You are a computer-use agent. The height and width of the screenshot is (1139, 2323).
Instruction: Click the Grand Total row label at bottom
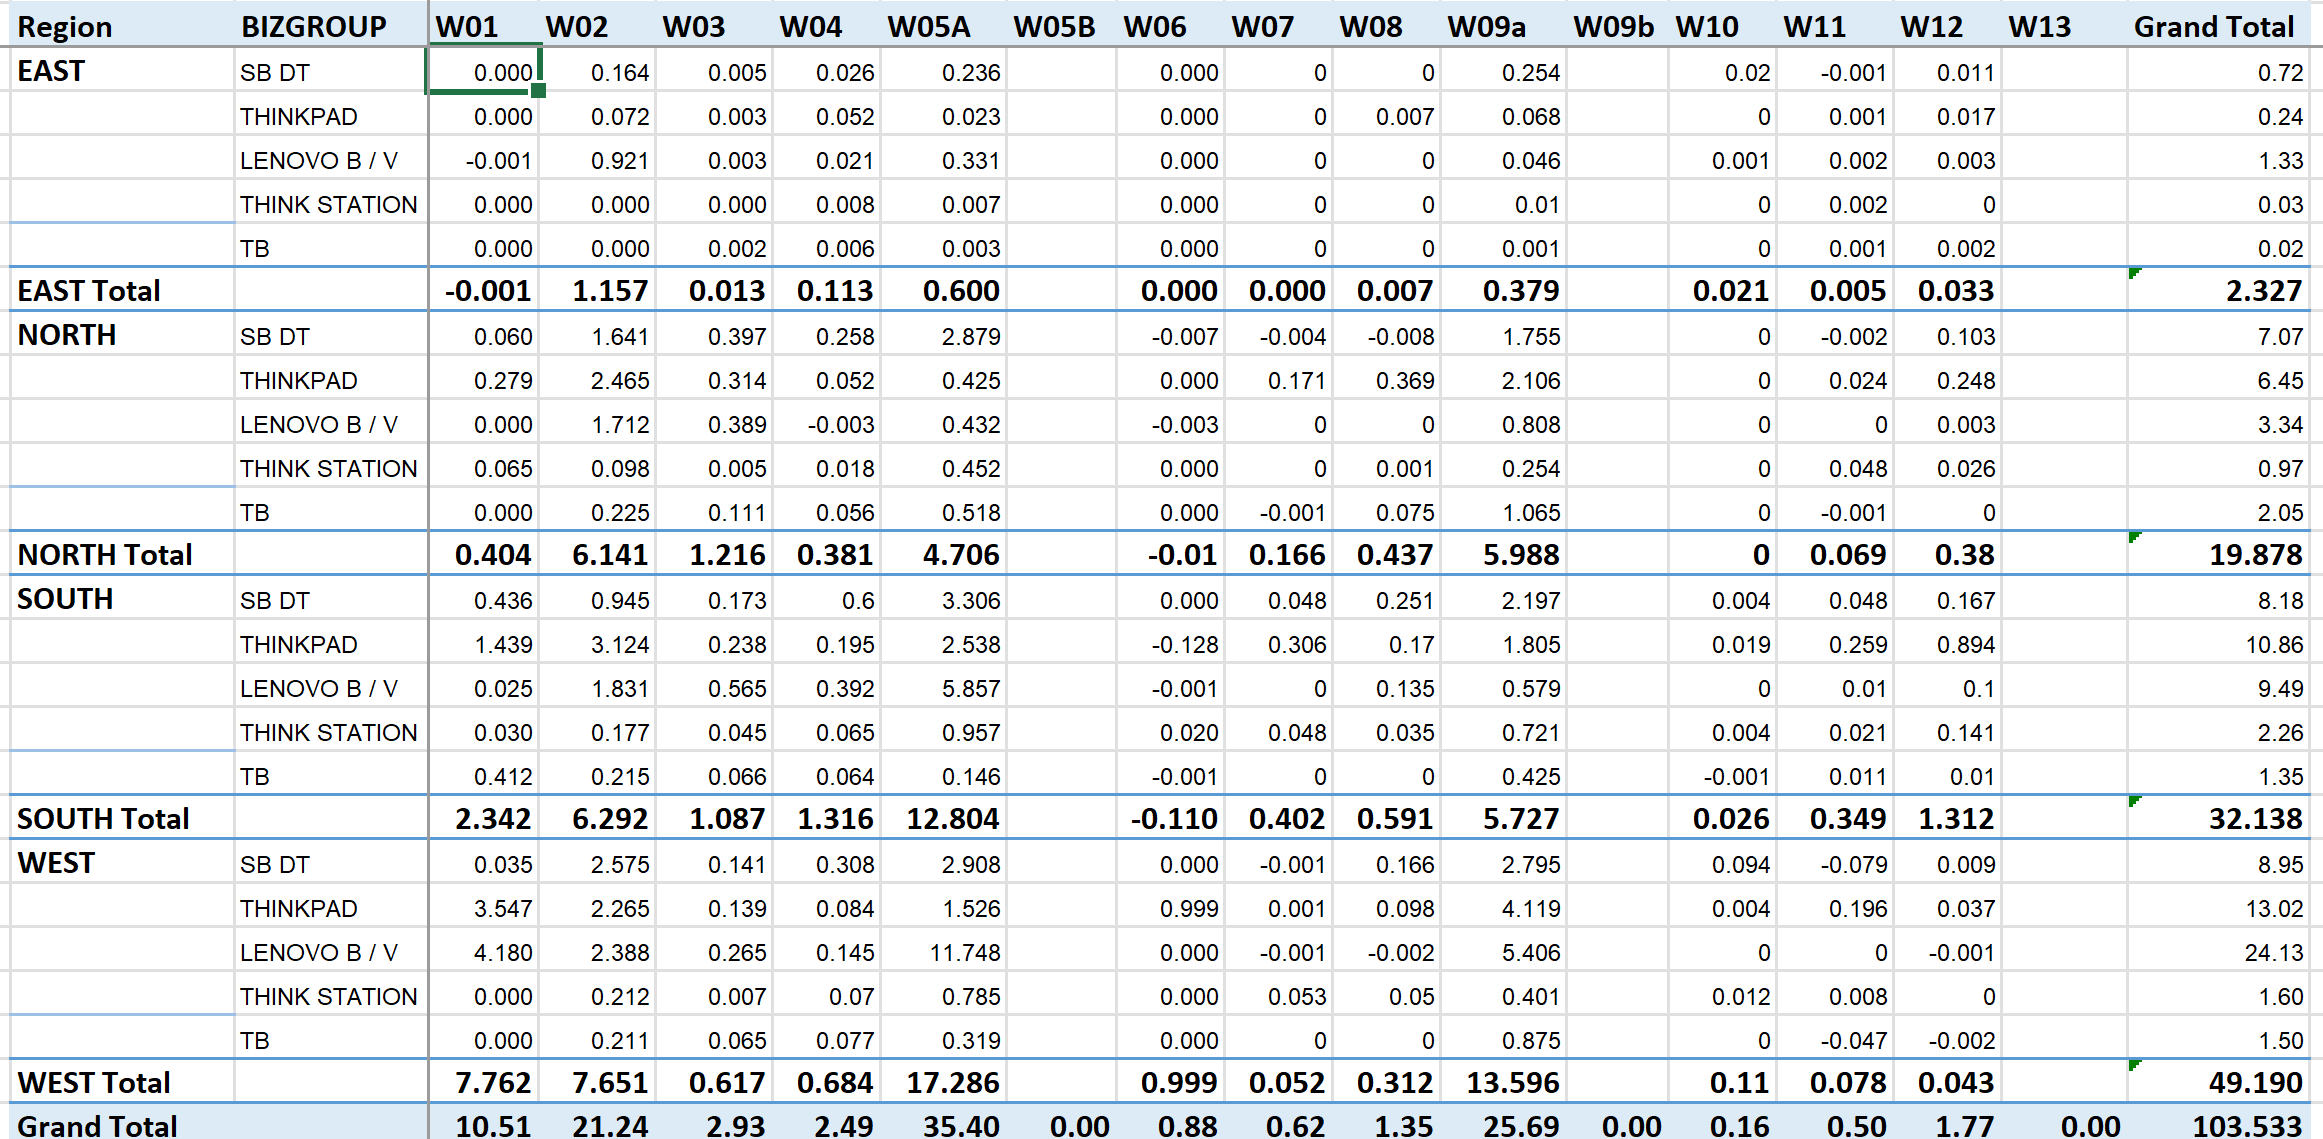point(97,1126)
